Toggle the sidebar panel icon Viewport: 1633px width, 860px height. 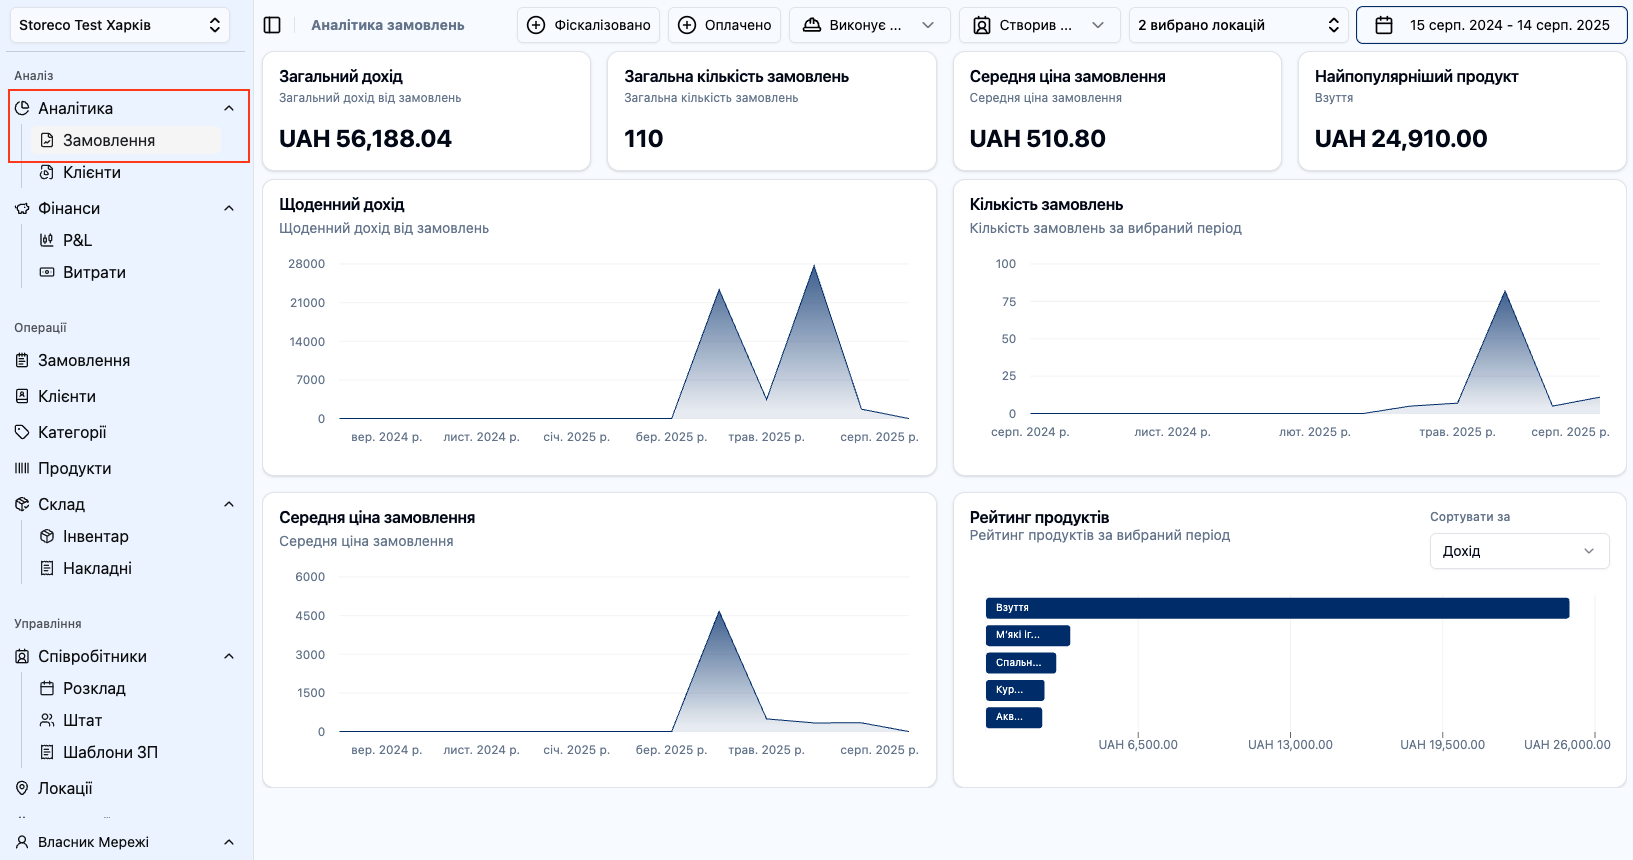pos(272,25)
